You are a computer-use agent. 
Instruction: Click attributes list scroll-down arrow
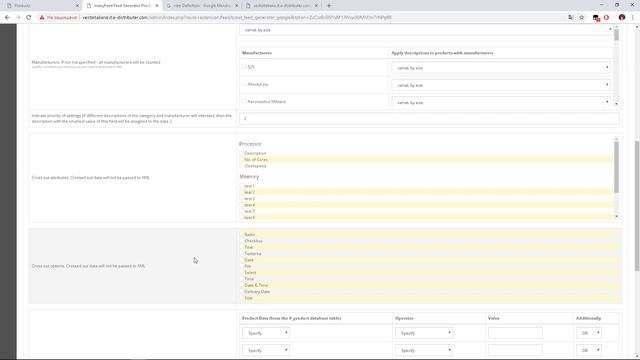[x=616, y=217]
